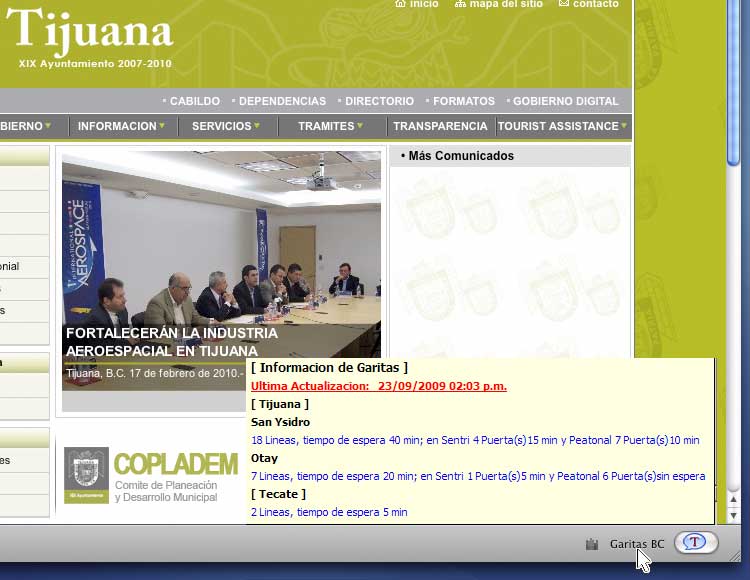The image size is (750, 580).
Task: Open the mapa del sitio link
Action: click(499, 4)
